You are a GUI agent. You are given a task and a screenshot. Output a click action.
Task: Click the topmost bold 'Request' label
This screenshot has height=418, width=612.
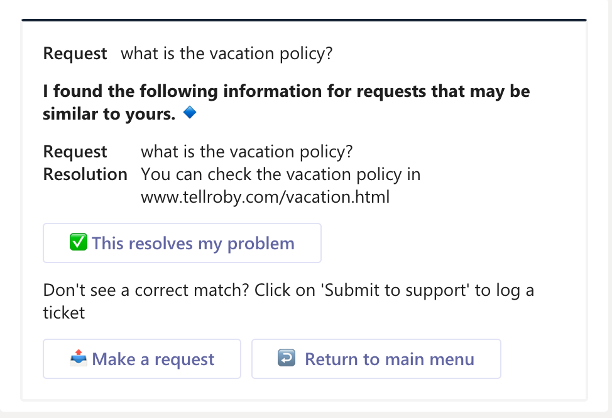(x=75, y=53)
